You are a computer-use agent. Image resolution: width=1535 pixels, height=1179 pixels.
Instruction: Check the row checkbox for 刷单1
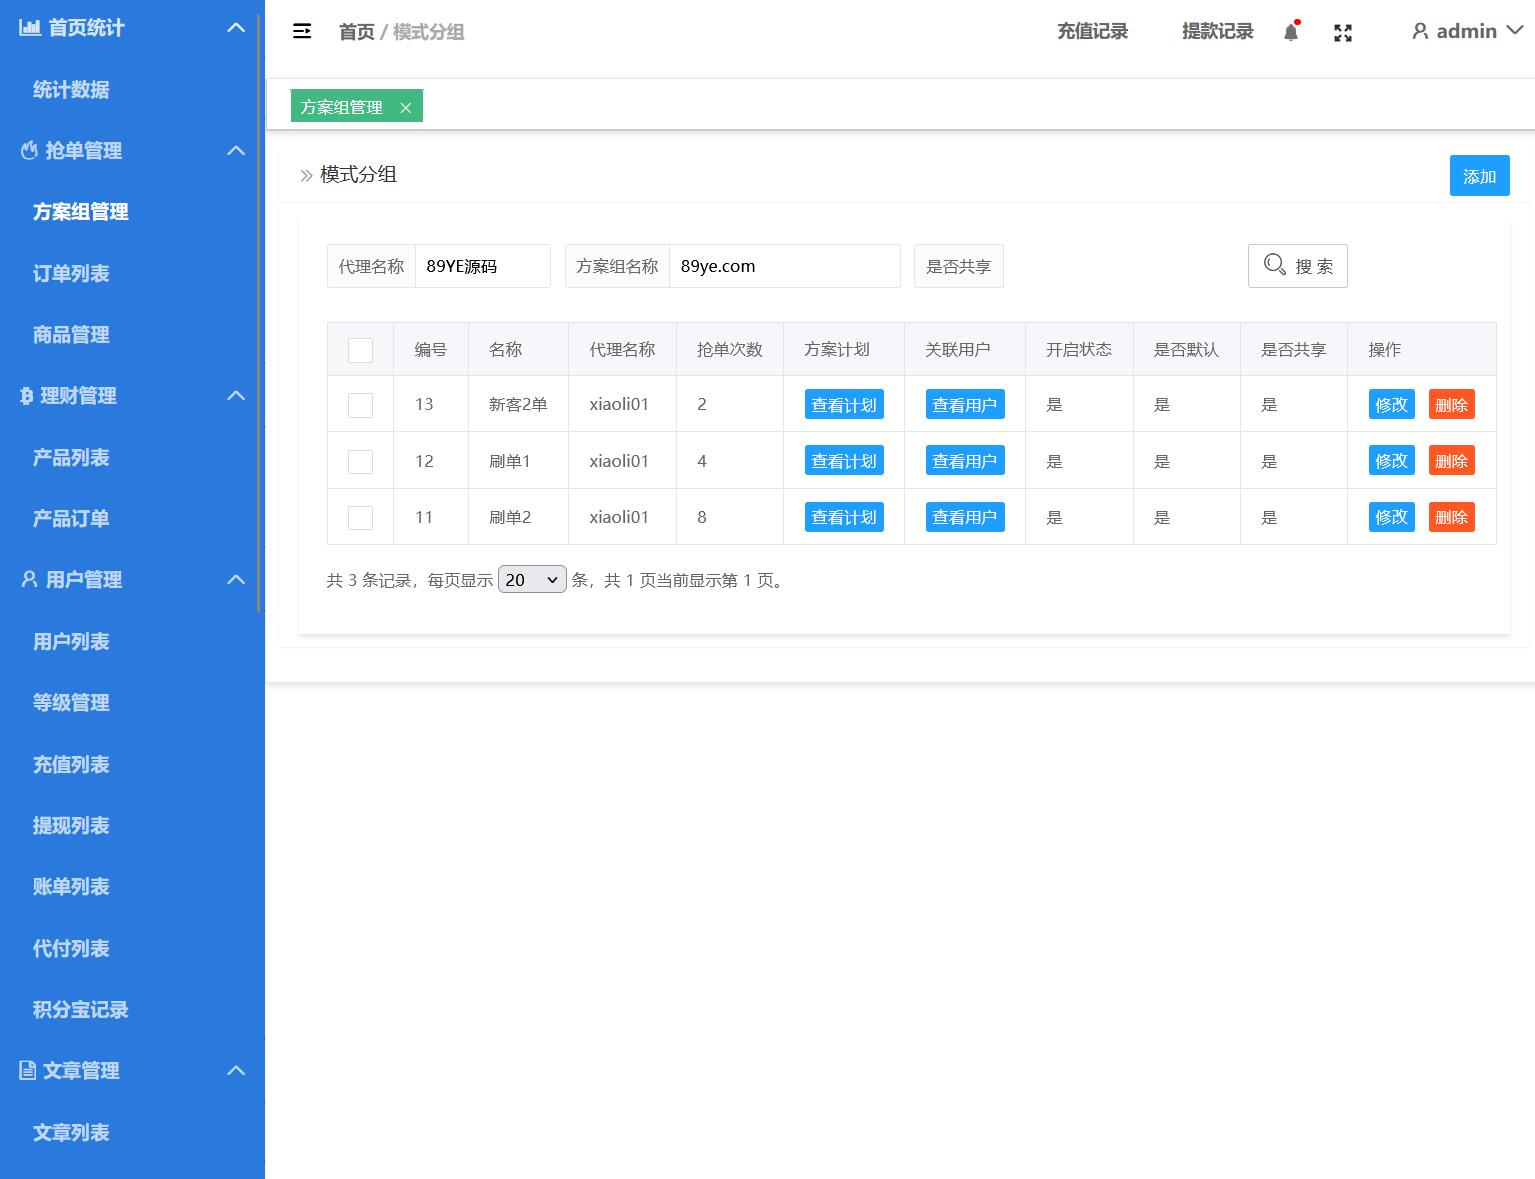coord(360,461)
